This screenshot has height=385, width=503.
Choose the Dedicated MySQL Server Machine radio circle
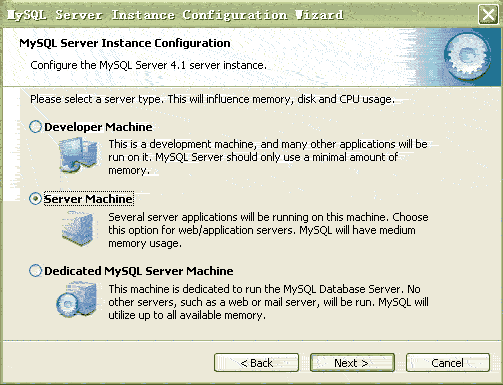(36, 271)
